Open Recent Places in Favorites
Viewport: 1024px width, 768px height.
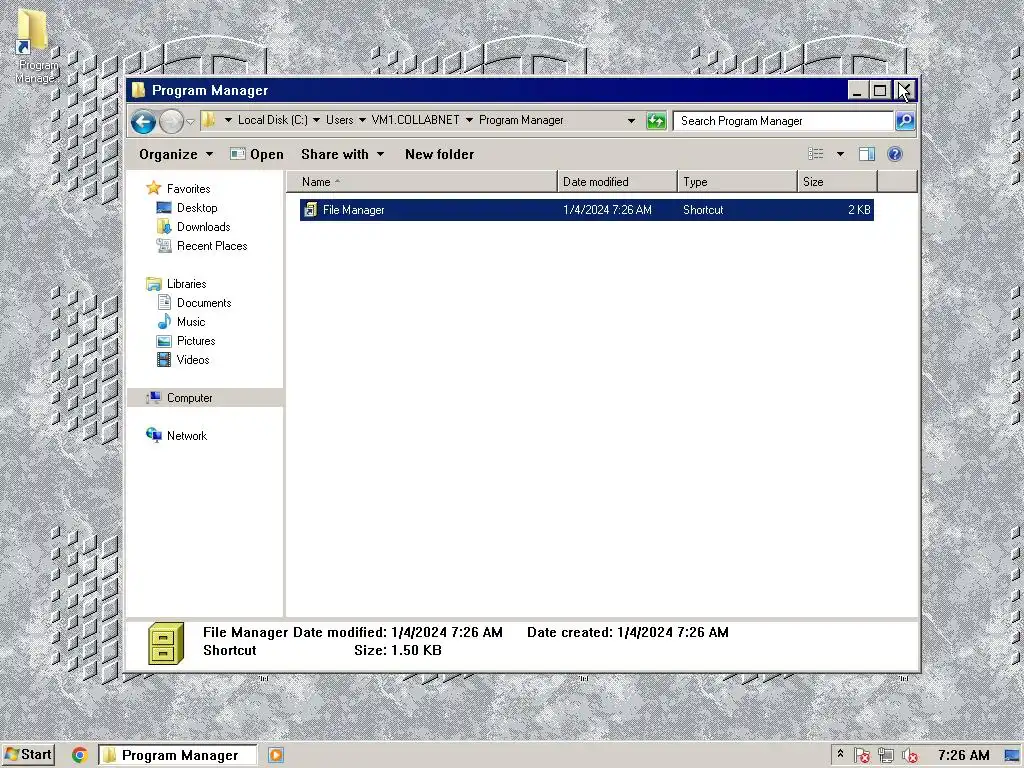(x=212, y=246)
